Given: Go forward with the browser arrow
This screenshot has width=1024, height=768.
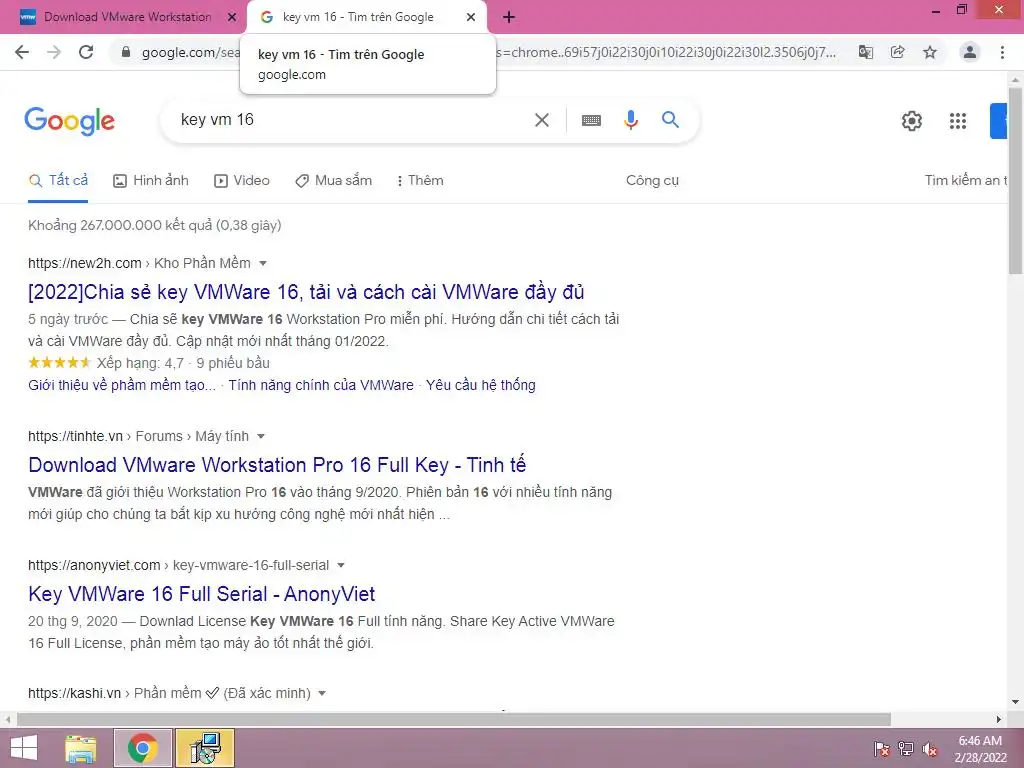Looking at the screenshot, I should pyautogui.click(x=54, y=52).
